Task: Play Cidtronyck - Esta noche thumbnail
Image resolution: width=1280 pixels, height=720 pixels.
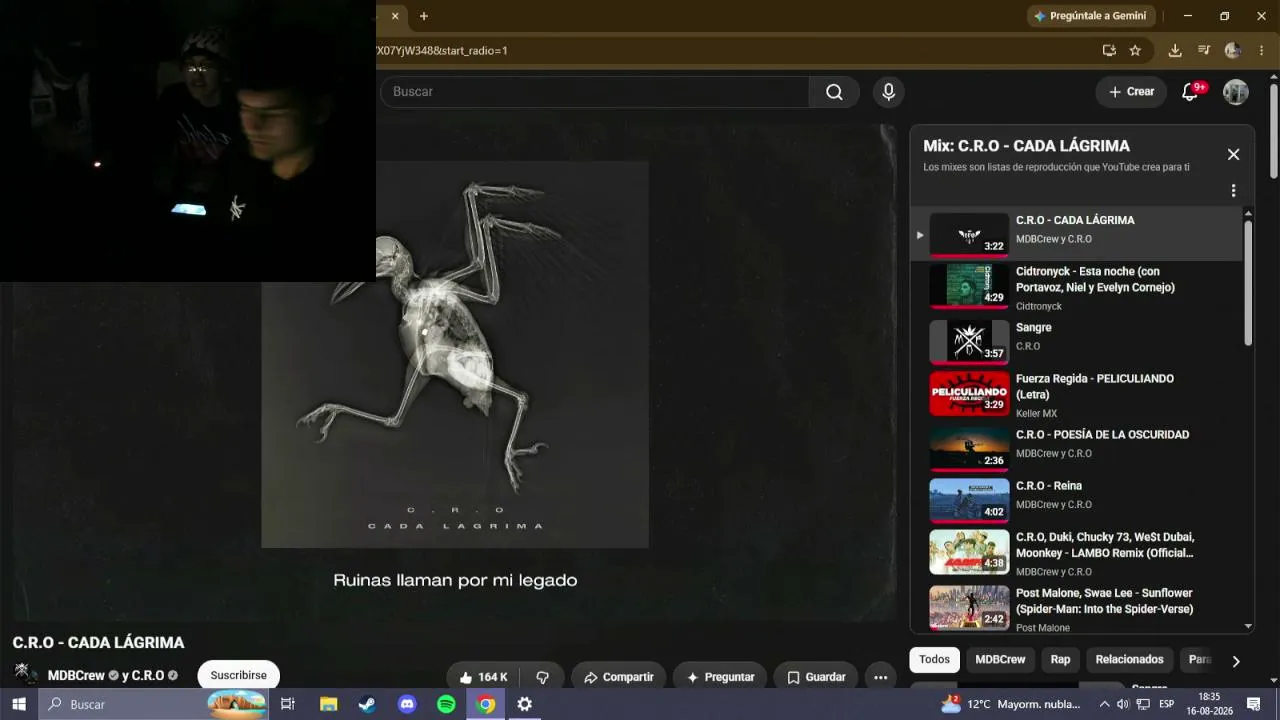Action: point(969,286)
